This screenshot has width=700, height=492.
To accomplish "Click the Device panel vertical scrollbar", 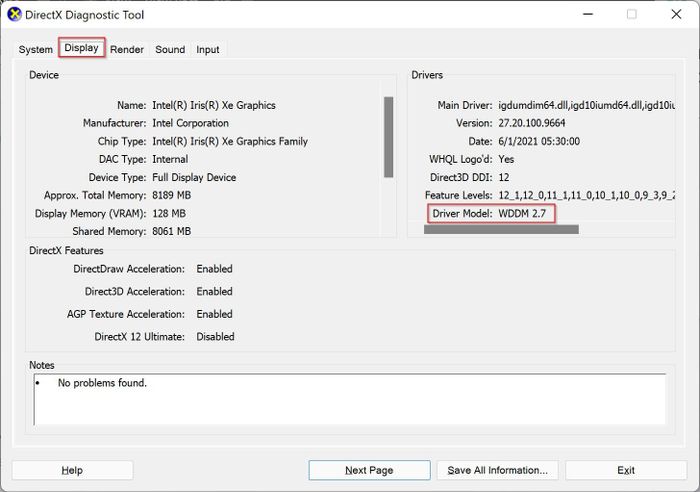I will 388,137.
